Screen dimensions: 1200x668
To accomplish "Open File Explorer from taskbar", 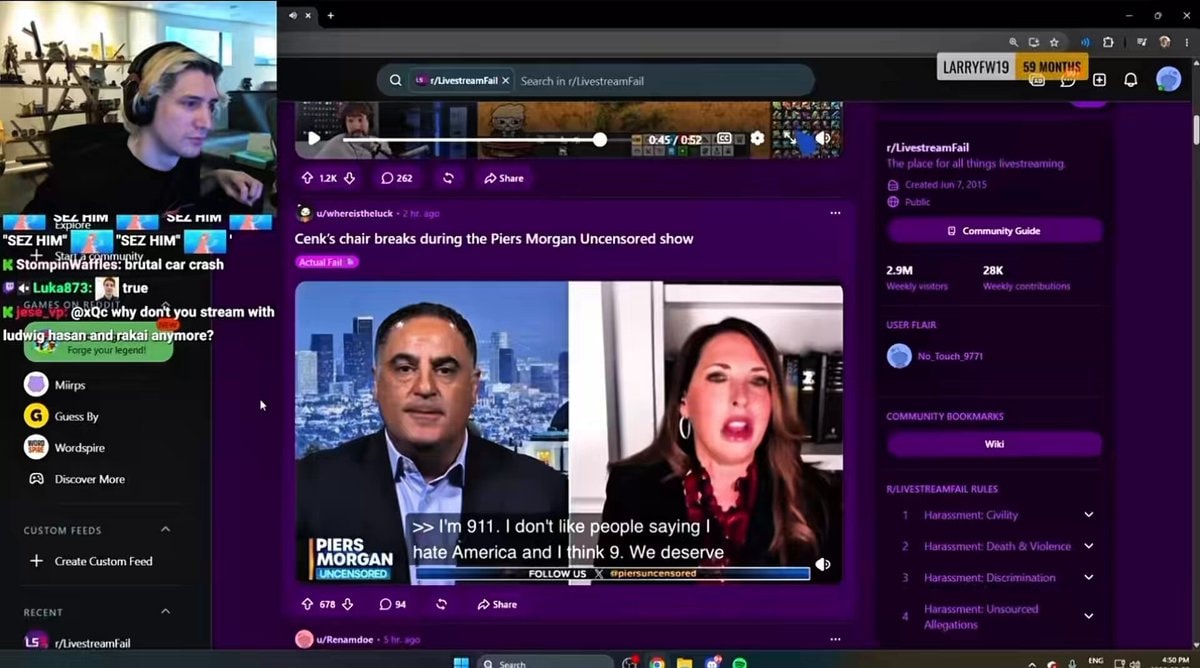I will point(684,662).
